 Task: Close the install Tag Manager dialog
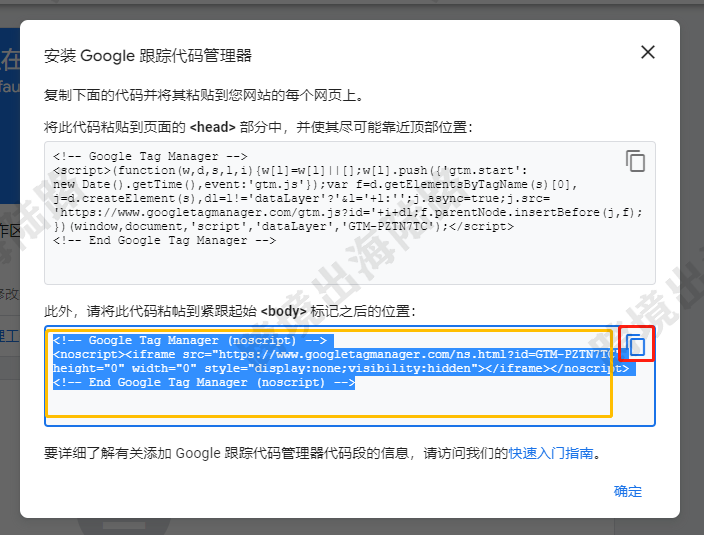647,52
